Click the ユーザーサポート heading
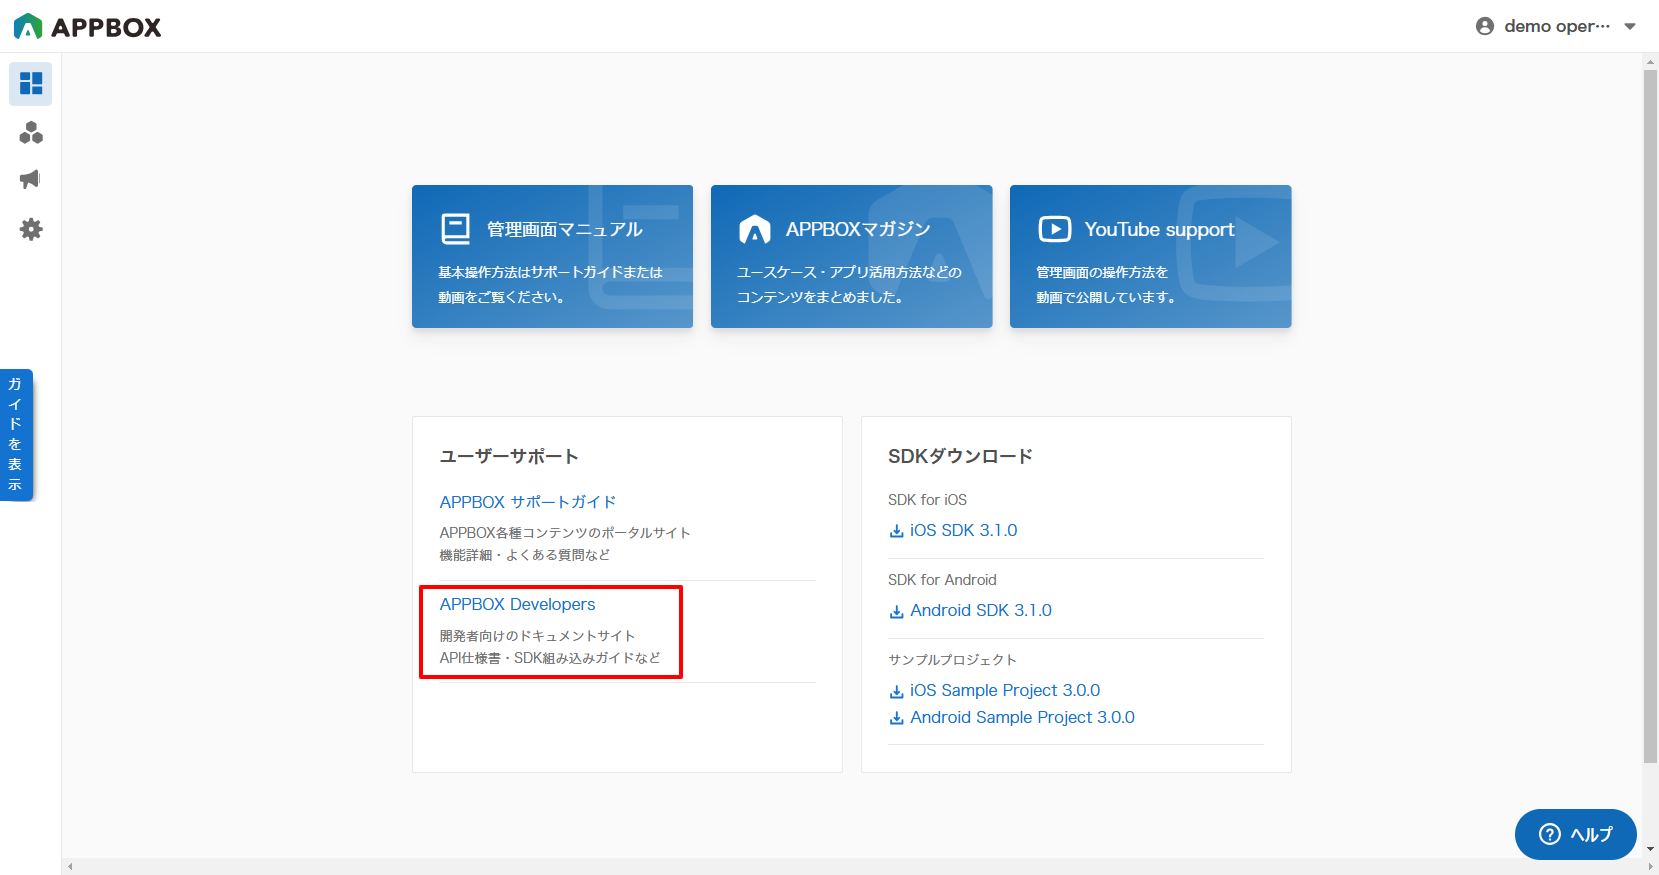 (509, 456)
